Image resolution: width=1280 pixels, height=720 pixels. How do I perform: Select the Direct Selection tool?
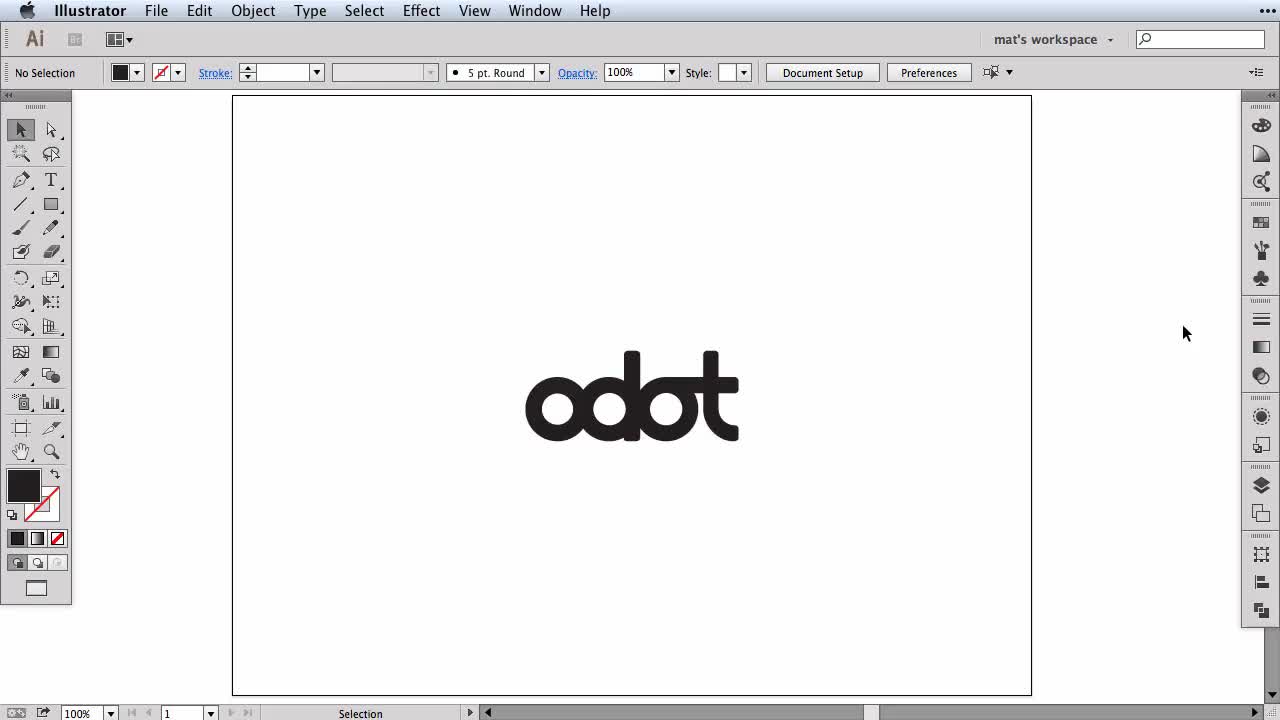(x=51, y=130)
